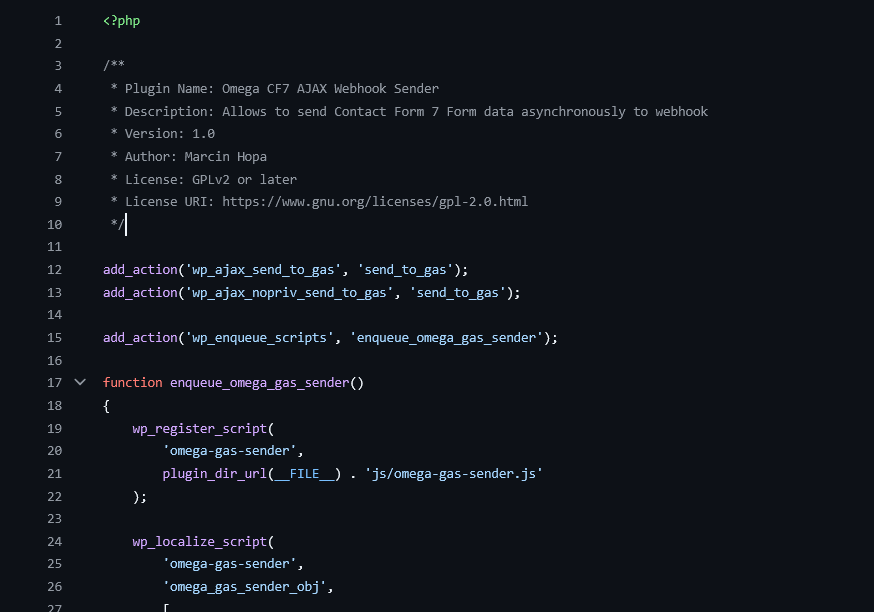Click the function keyword on line 17
This screenshot has width=874, height=612.
point(132,382)
